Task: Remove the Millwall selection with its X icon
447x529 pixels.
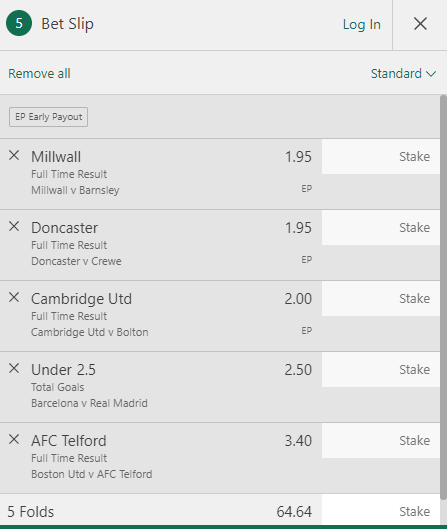Action: (x=14, y=156)
